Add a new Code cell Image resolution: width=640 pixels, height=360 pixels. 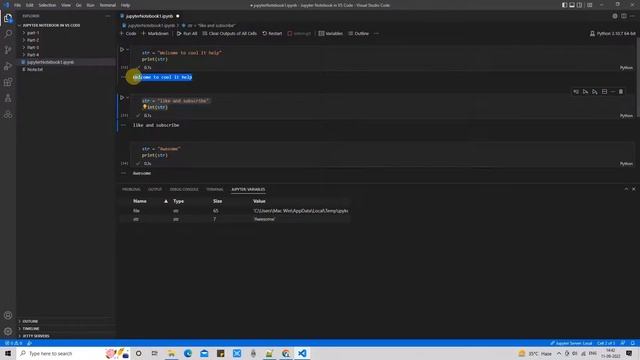pos(128,33)
